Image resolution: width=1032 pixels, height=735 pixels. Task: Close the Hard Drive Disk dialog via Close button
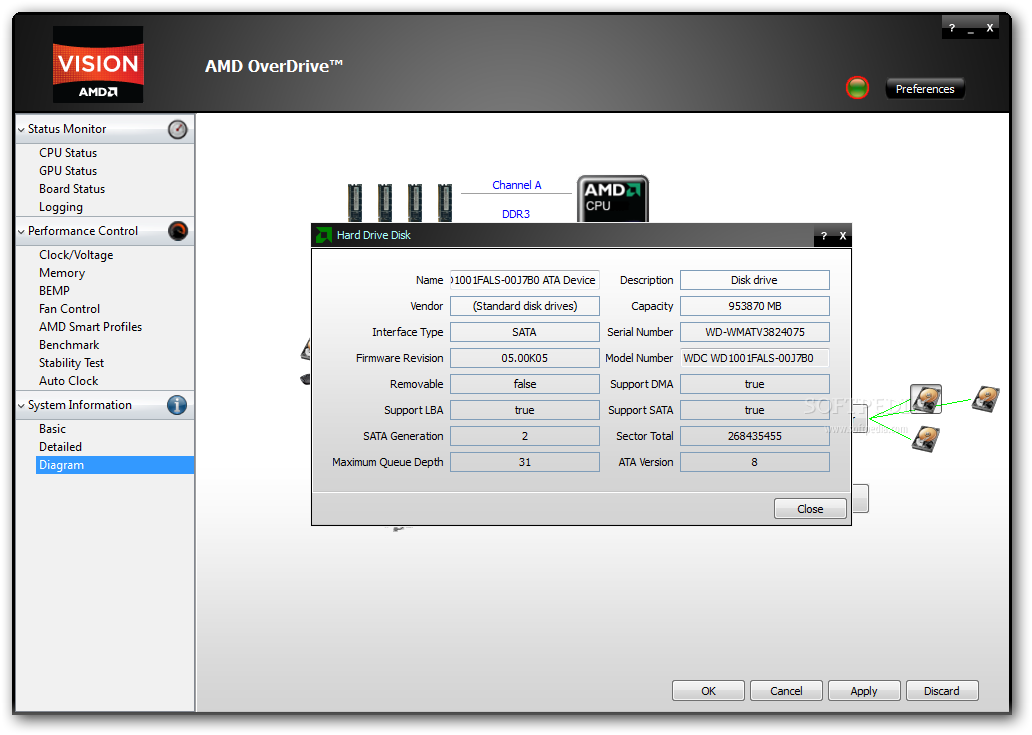[810, 509]
